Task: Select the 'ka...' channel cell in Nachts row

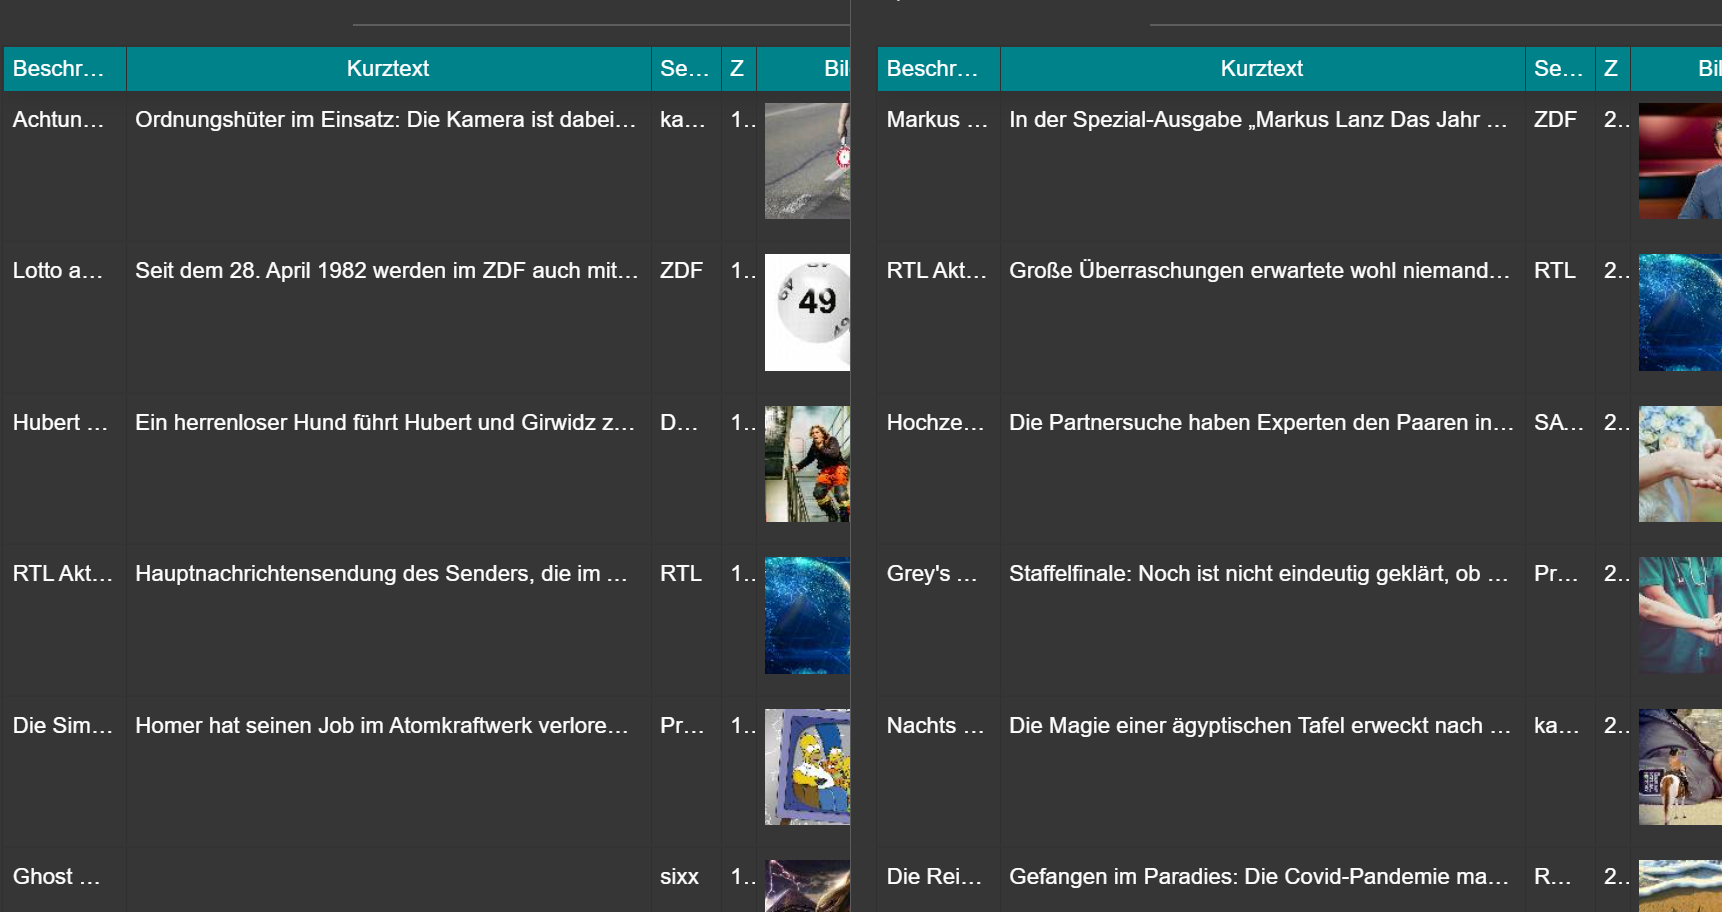Action: tap(1560, 773)
